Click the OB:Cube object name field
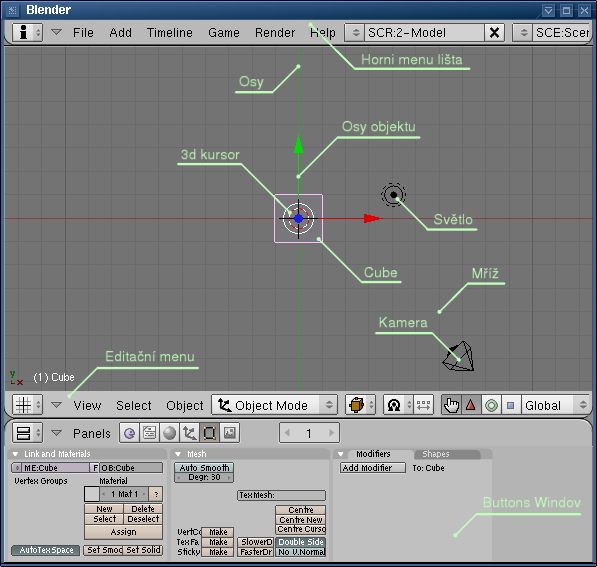The image size is (597, 567). coord(131,468)
